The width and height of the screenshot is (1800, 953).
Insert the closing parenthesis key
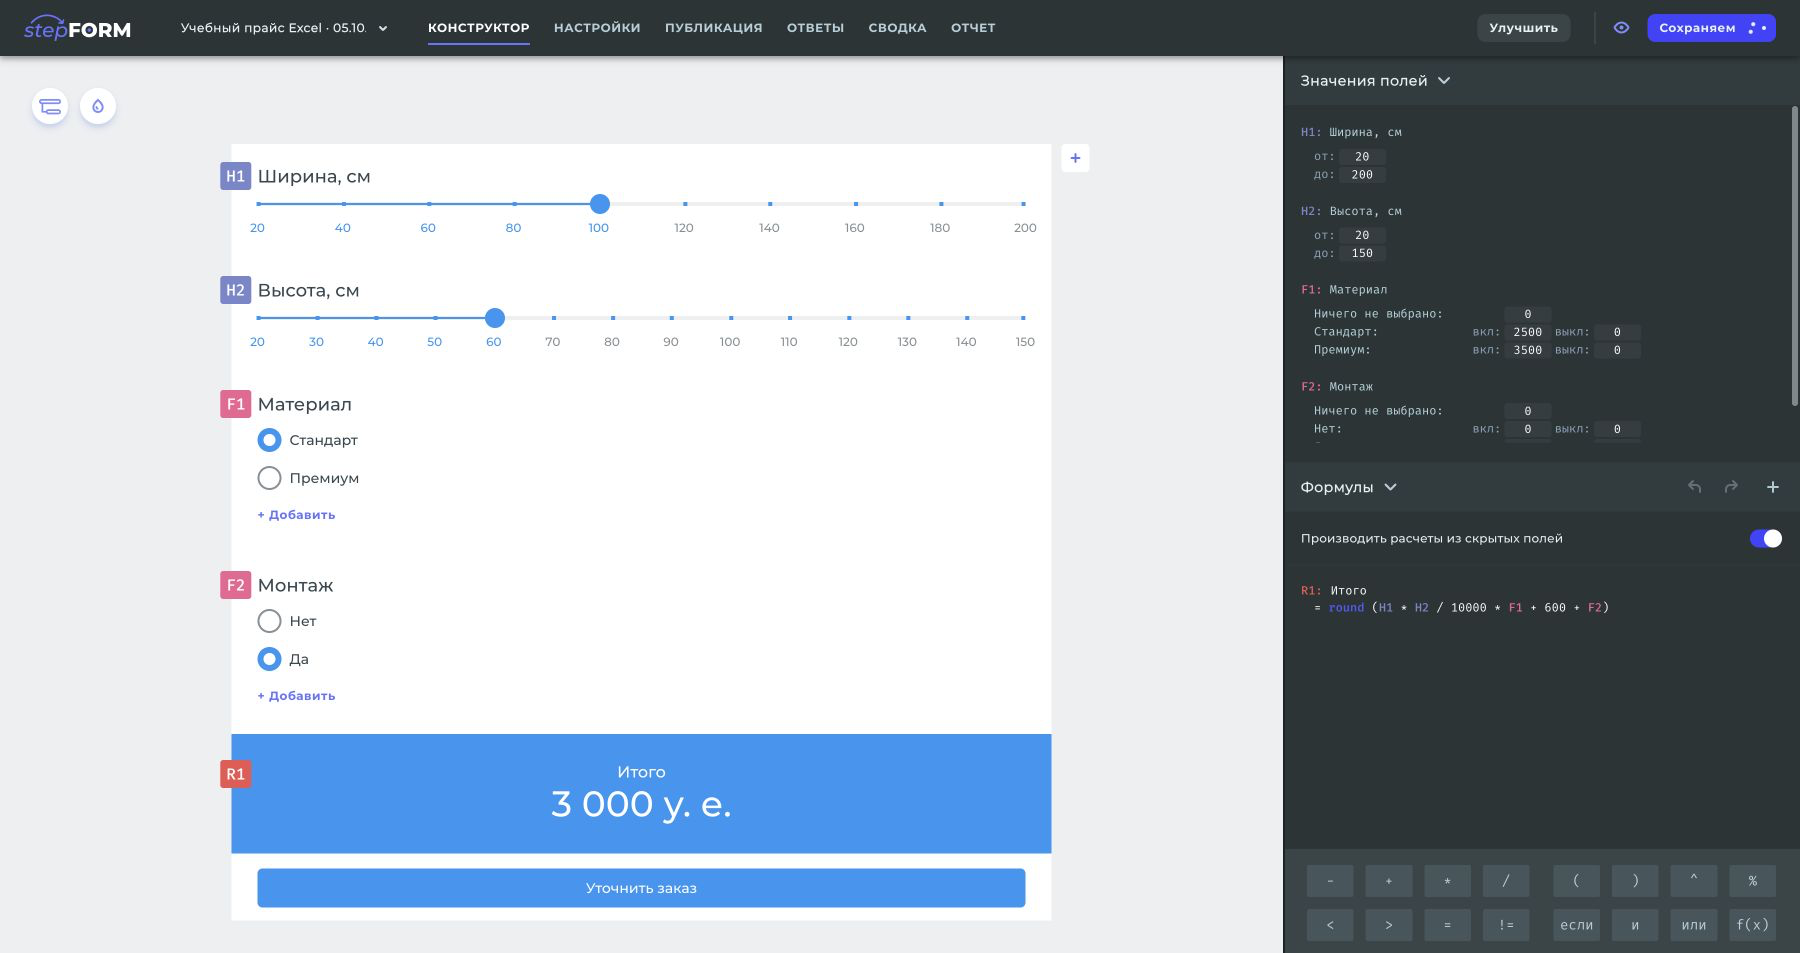(x=1635, y=881)
